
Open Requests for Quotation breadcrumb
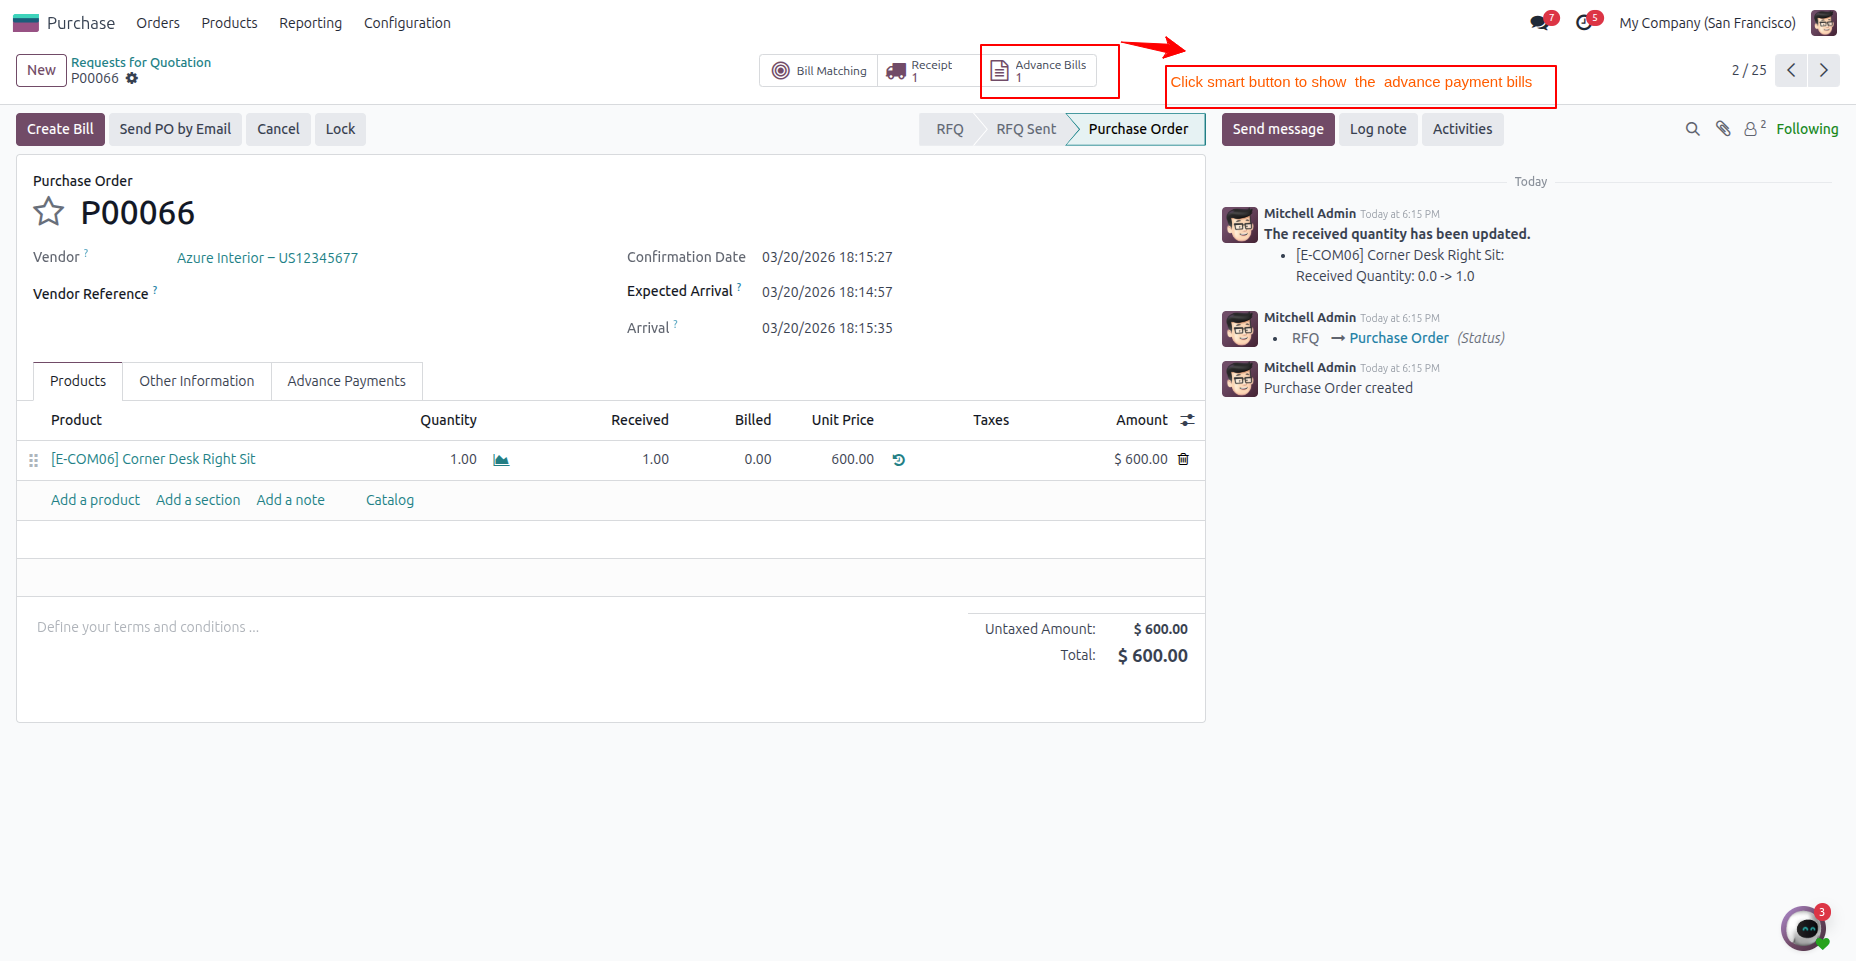click(141, 62)
